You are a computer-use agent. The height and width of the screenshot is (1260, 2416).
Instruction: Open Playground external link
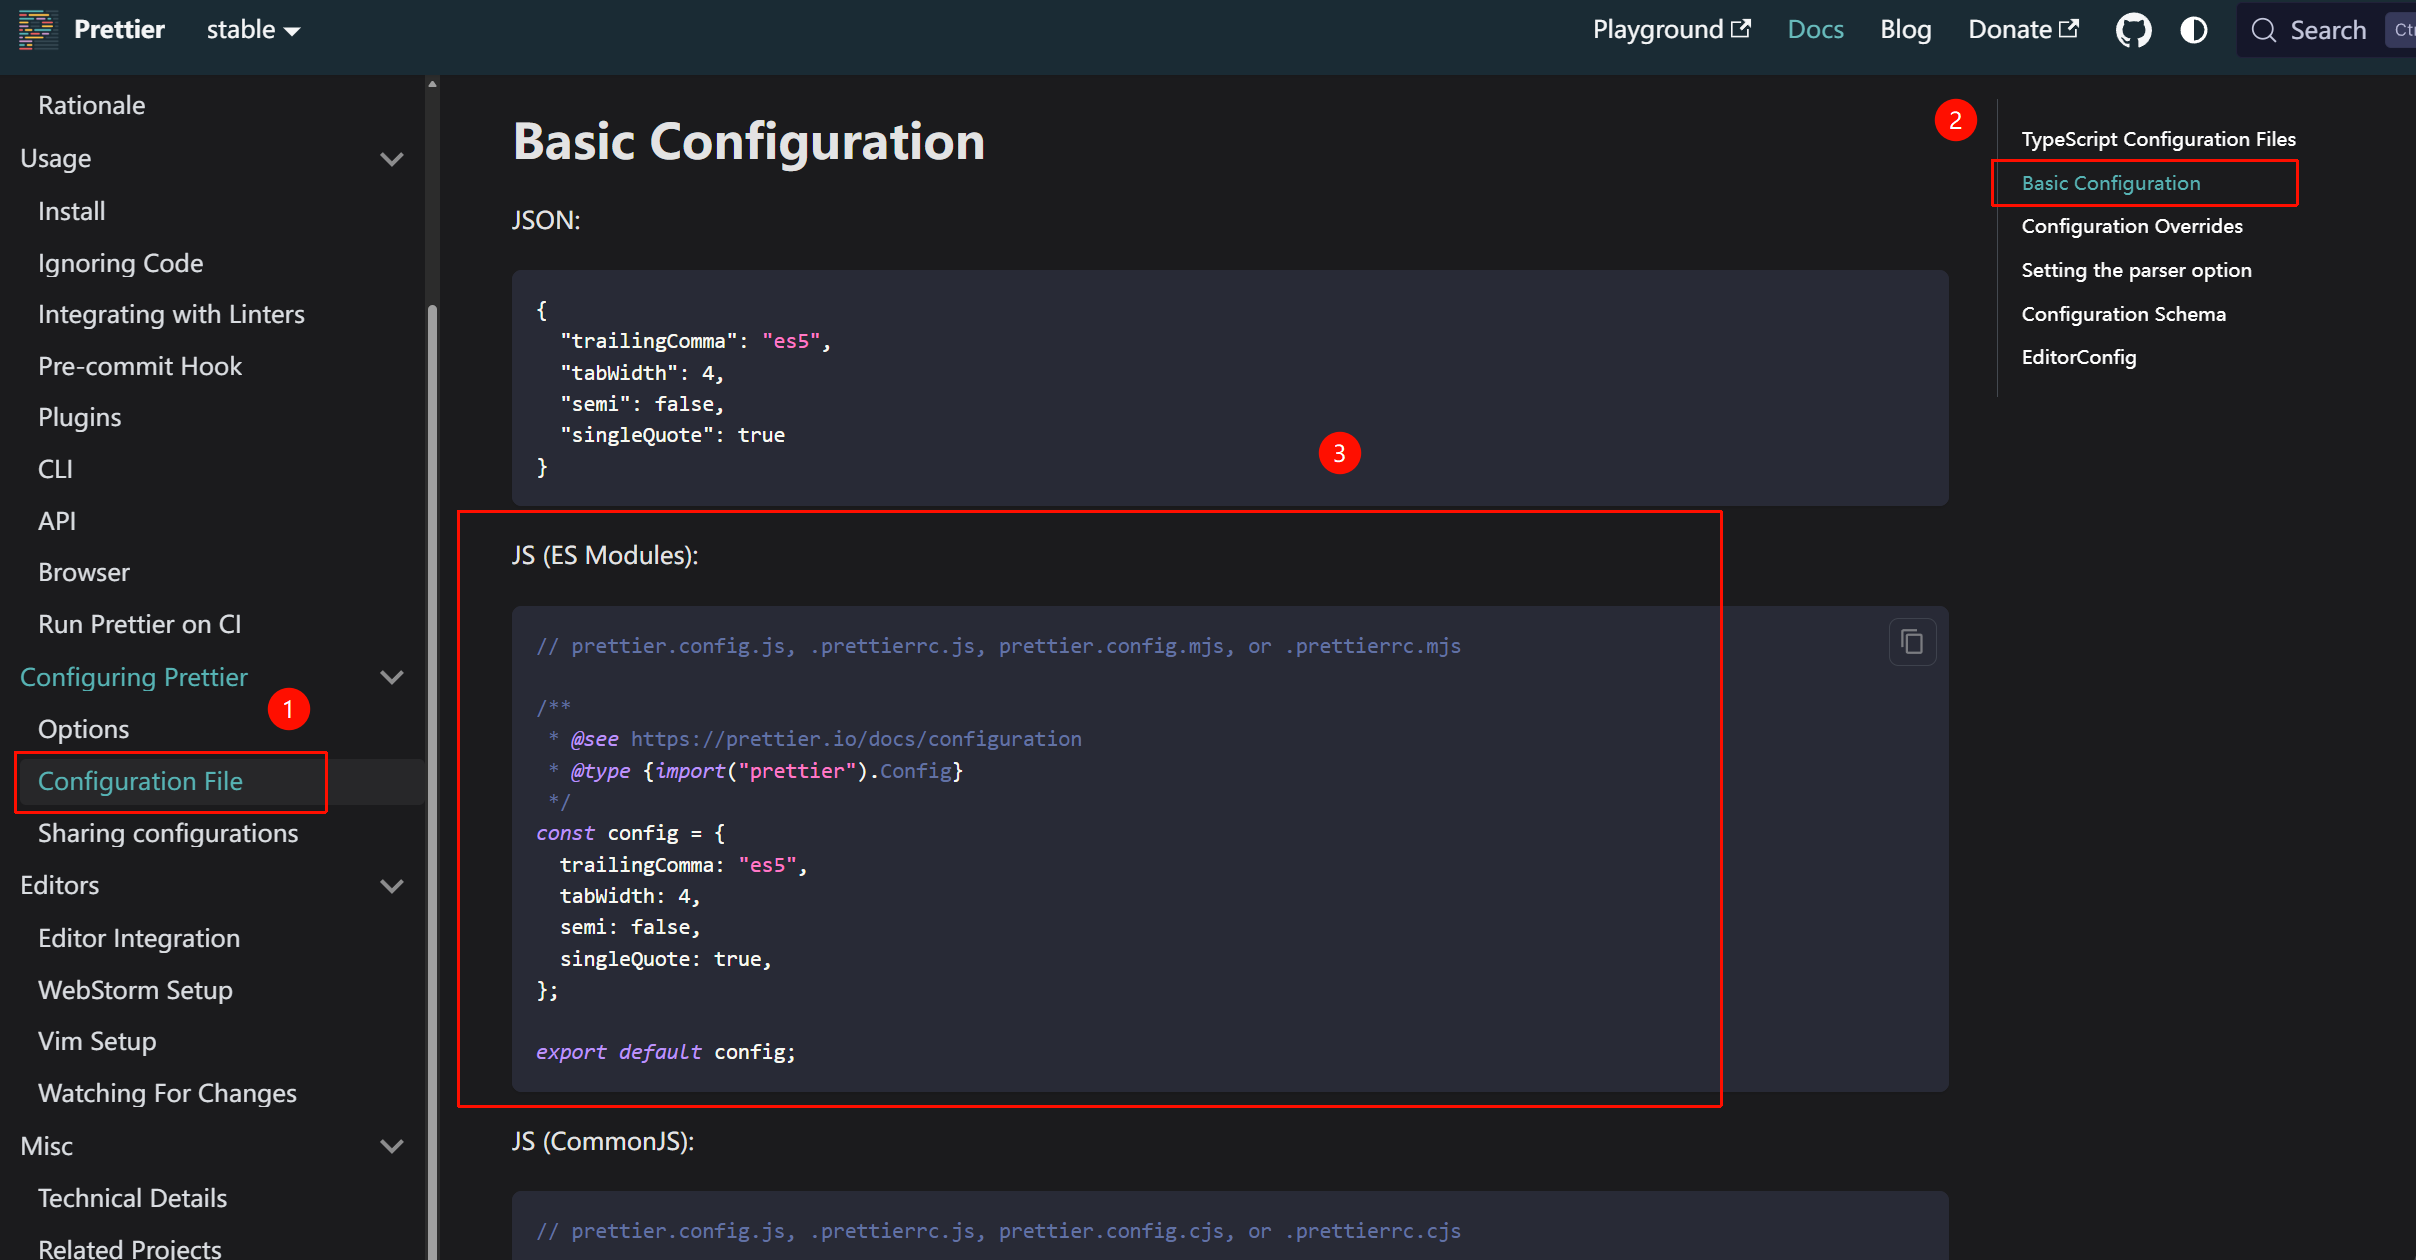point(1671,30)
